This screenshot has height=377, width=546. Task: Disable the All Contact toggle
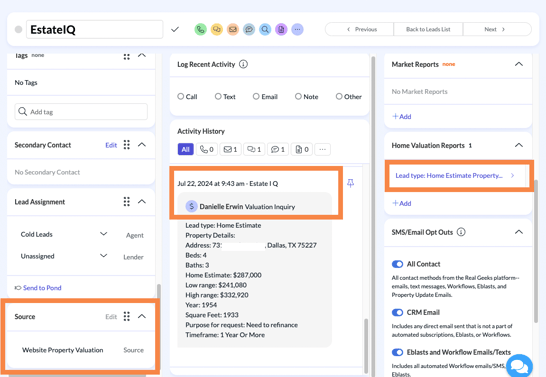(397, 264)
